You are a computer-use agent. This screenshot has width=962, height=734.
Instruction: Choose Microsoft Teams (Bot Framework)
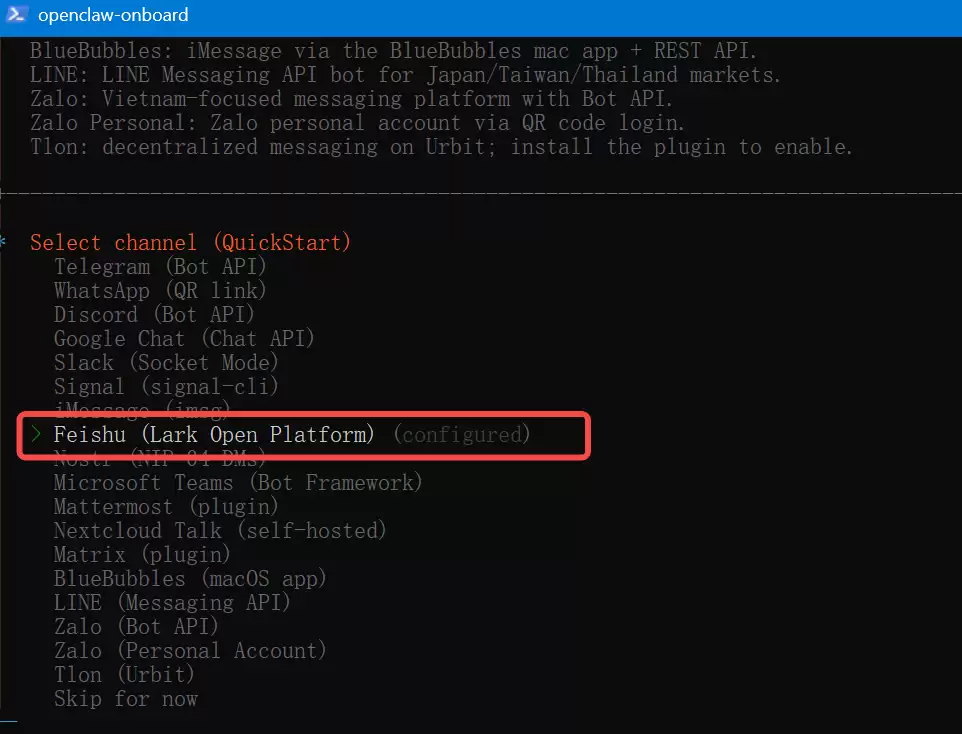tap(238, 483)
